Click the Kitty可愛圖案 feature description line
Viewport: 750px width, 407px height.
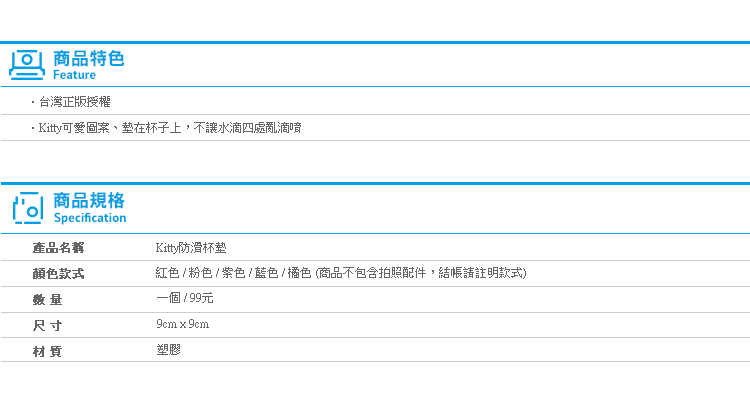tap(170, 128)
